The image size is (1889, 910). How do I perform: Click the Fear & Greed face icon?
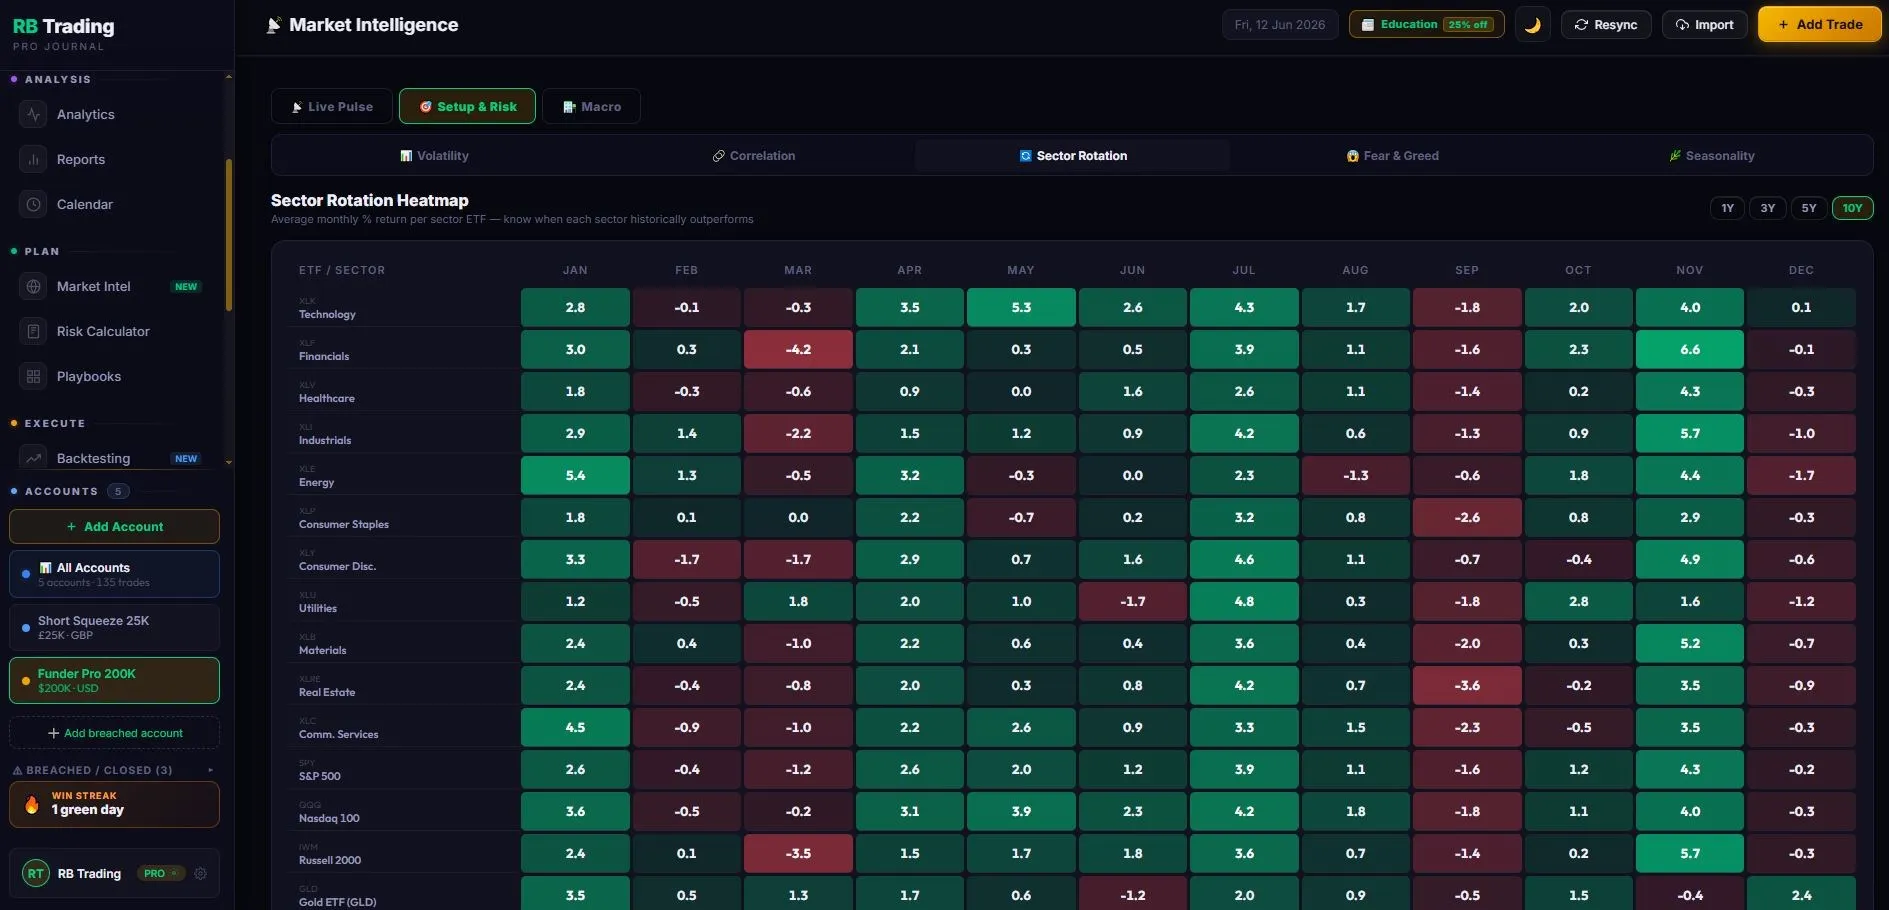pyautogui.click(x=1353, y=156)
